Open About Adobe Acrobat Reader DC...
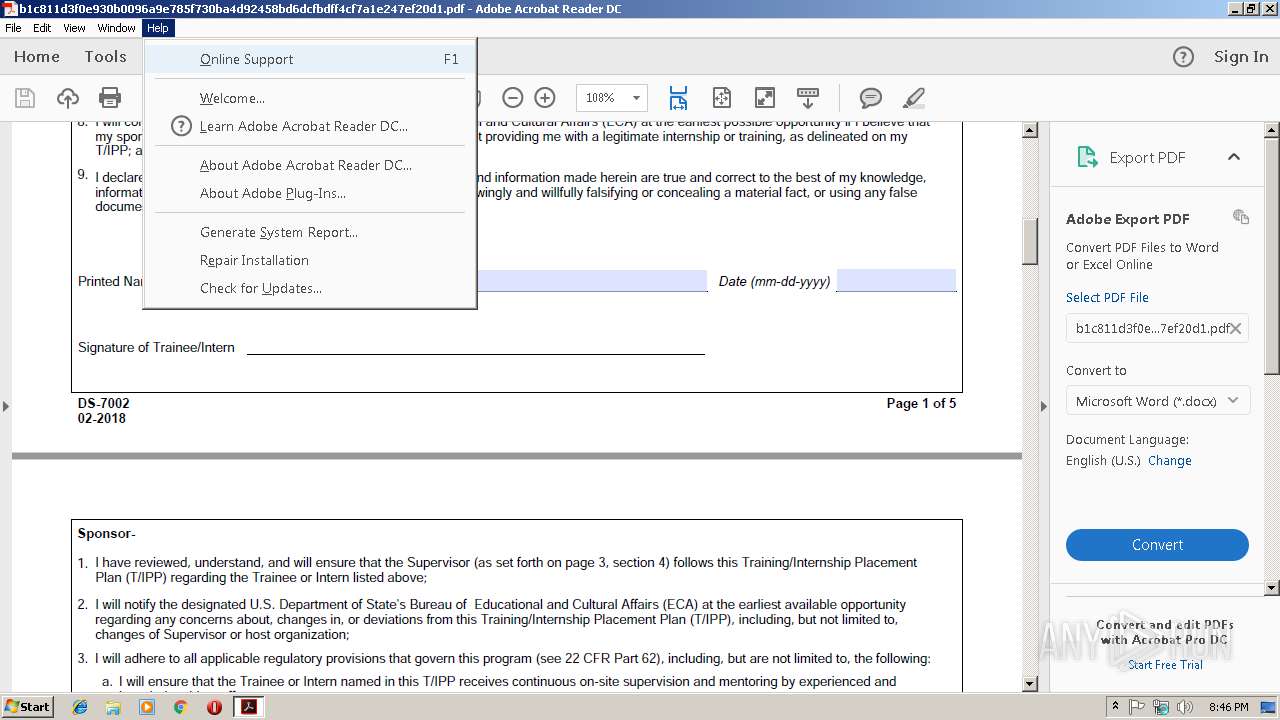Viewport: 1280px width, 720px height. 310,165
